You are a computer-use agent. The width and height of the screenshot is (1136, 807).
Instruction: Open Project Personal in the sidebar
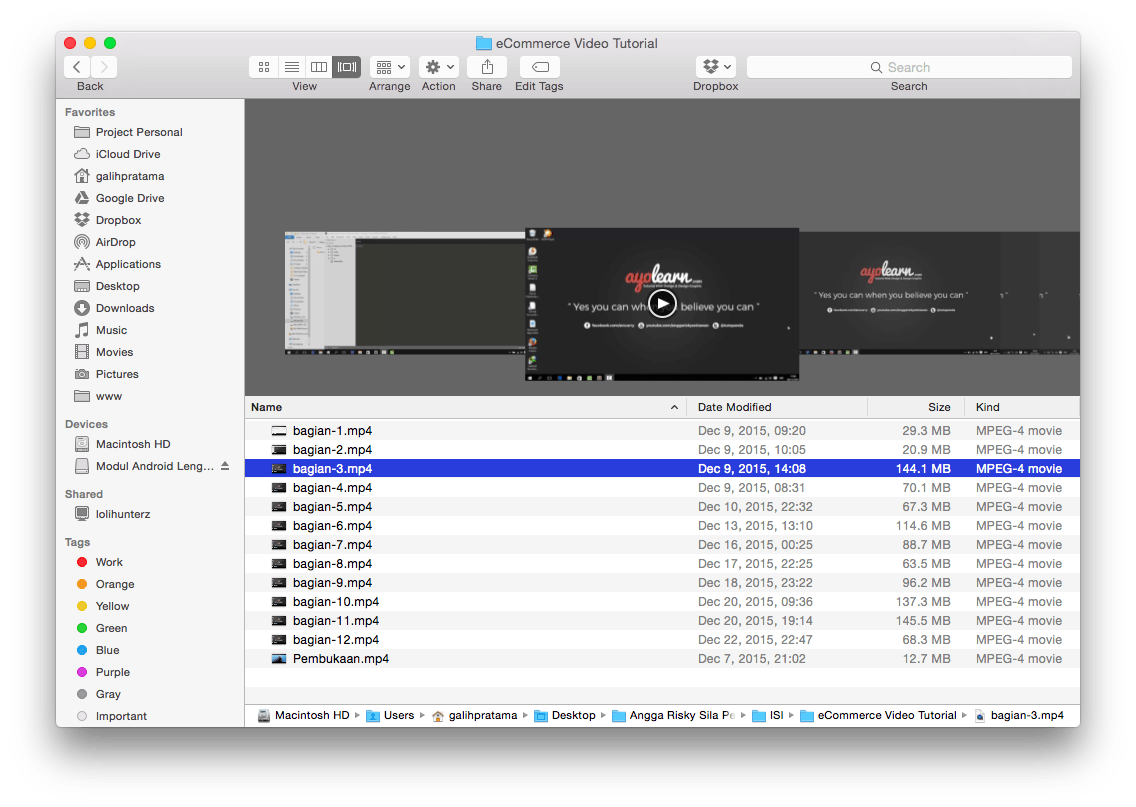point(128,132)
